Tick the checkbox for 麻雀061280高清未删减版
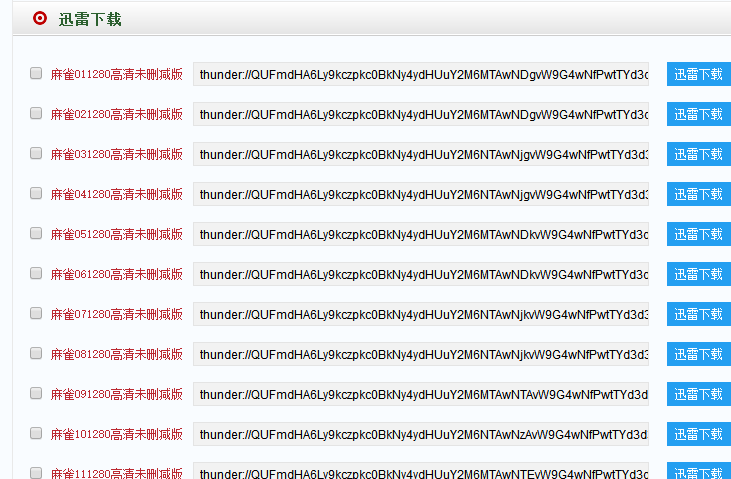The image size is (731, 479). (36, 273)
